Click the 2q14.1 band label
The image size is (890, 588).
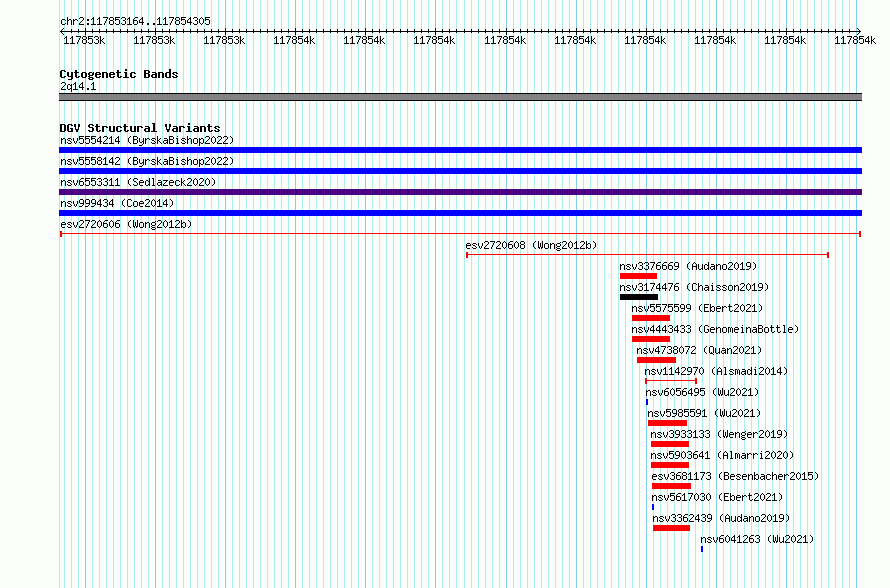click(x=78, y=86)
